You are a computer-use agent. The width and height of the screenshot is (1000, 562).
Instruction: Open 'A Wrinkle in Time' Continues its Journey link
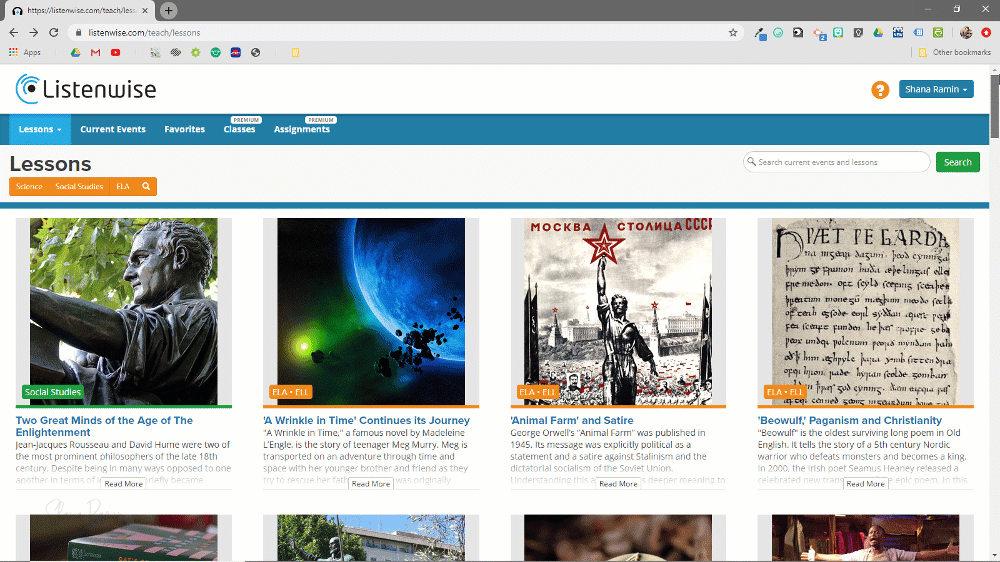(x=366, y=420)
